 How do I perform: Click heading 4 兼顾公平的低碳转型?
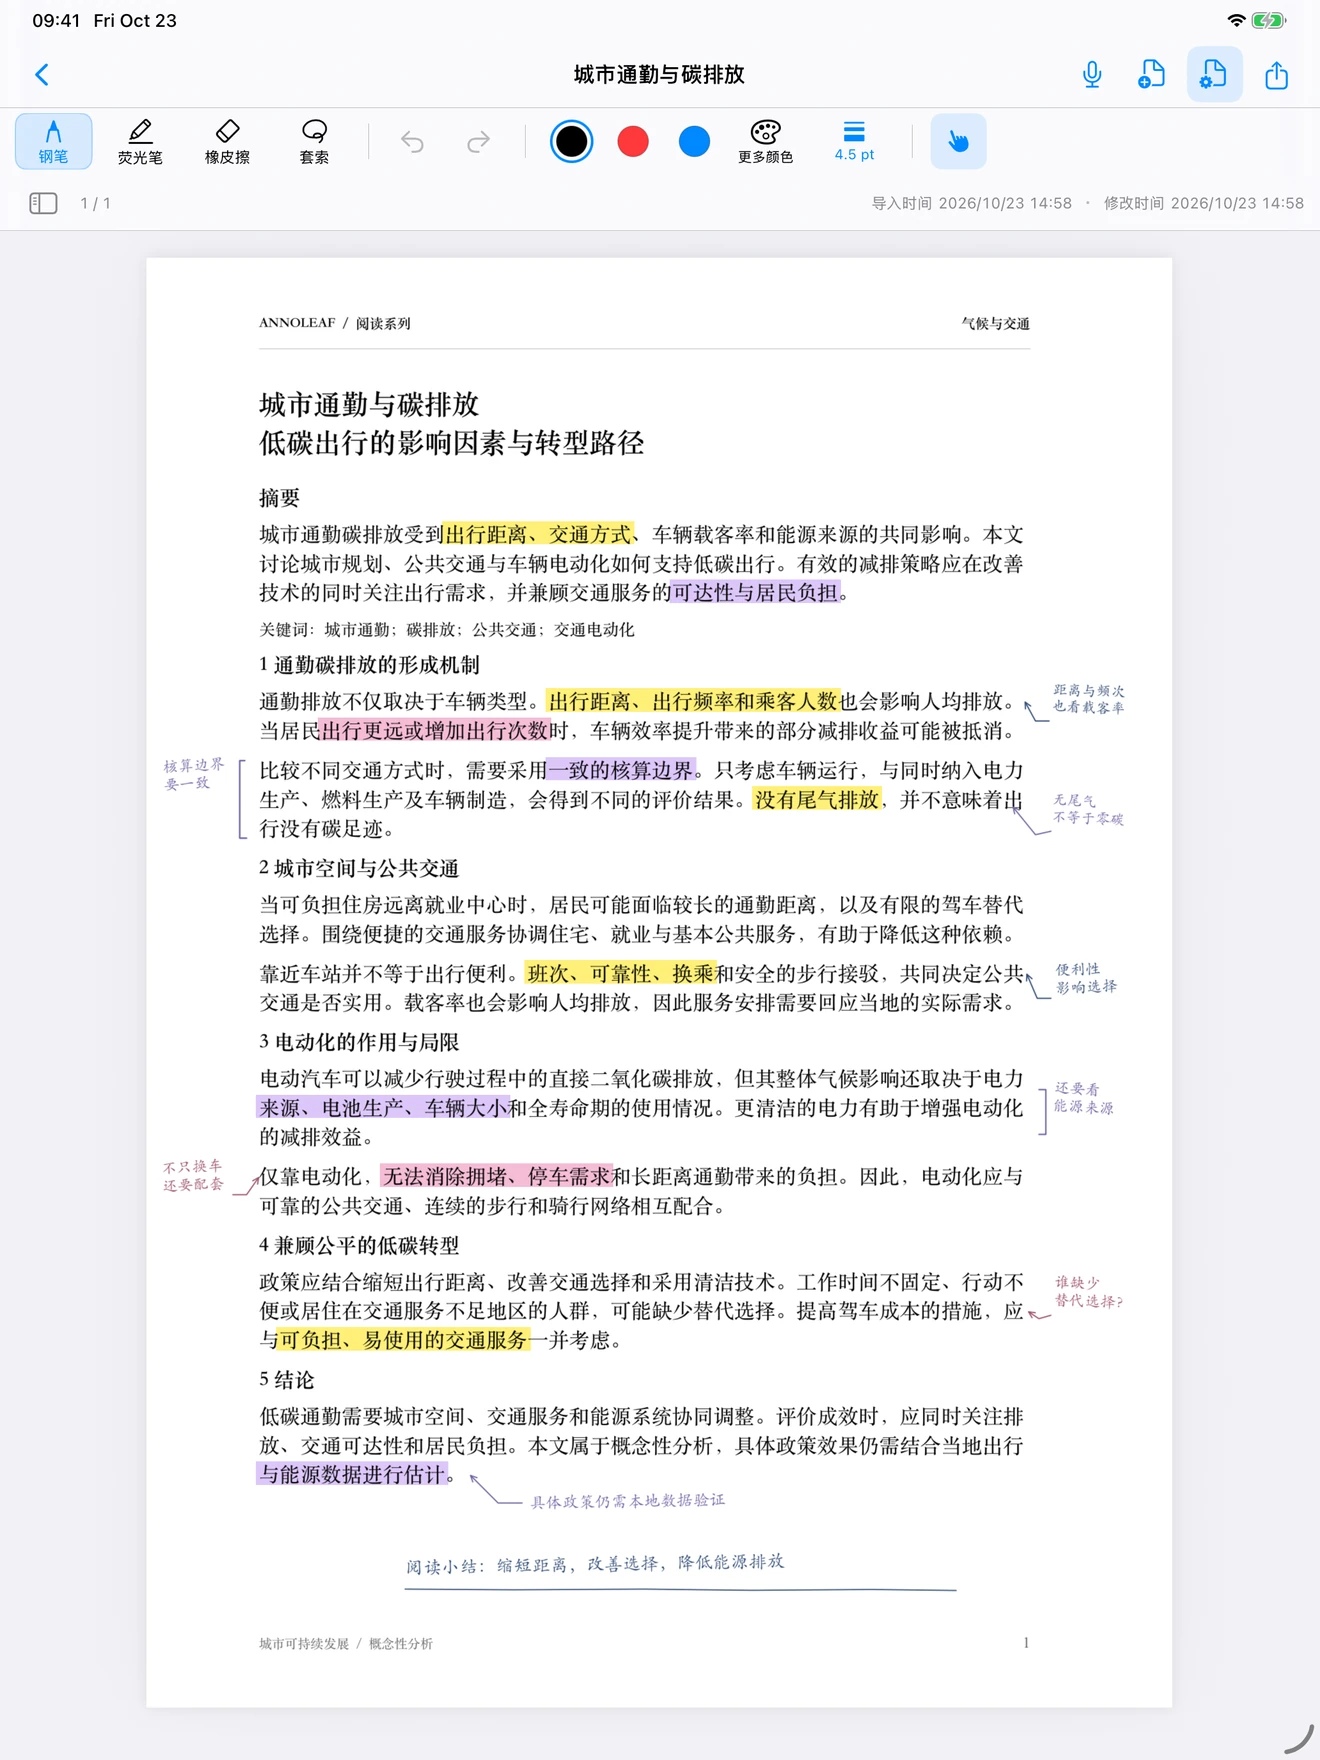pyautogui.click(x=358, y=1246)
